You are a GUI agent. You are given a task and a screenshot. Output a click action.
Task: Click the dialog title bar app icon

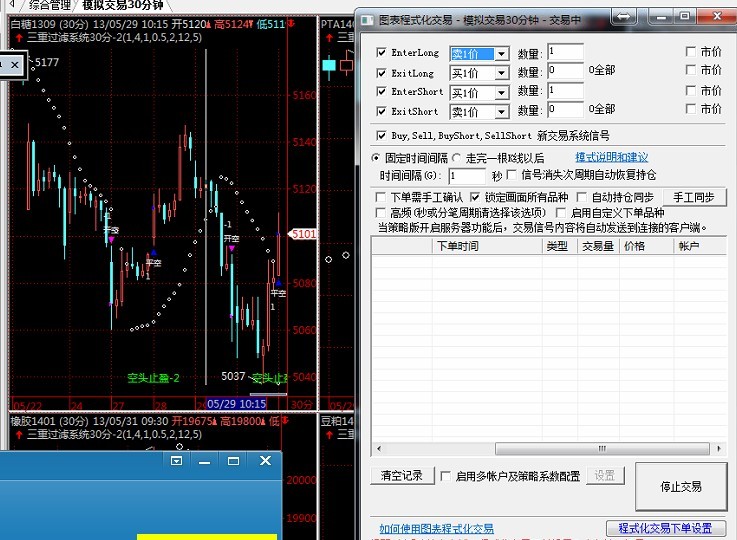click(367, 20)
